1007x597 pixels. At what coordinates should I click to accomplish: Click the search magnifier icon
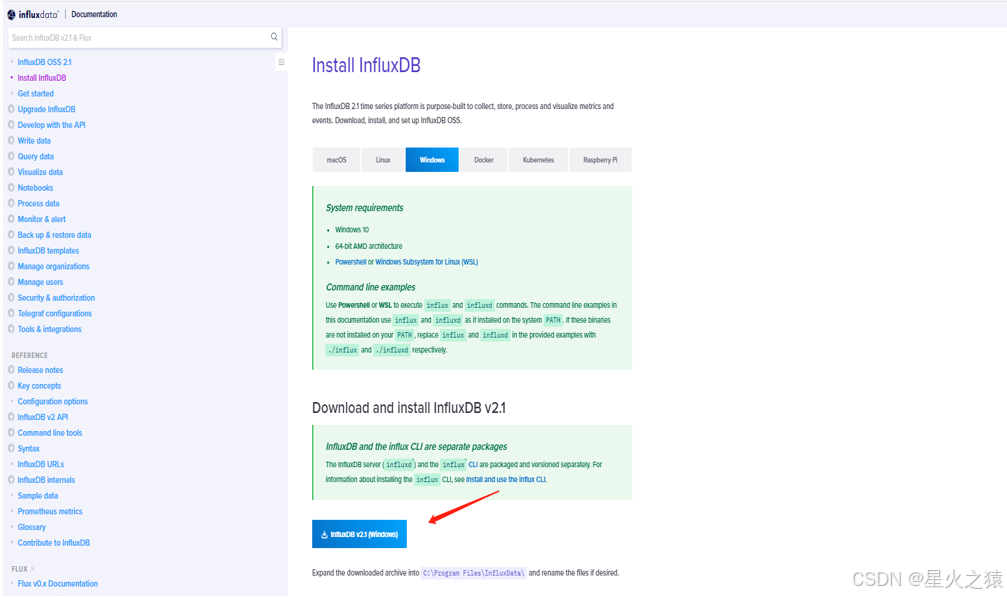(274, 37)
